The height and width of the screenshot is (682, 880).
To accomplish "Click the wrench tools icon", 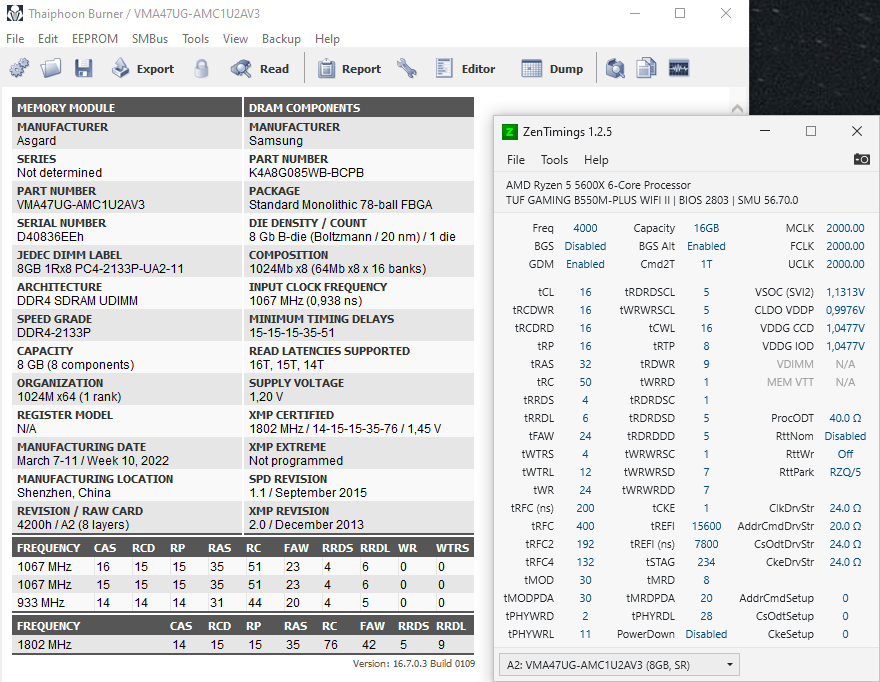I will [x=407, y=68].
